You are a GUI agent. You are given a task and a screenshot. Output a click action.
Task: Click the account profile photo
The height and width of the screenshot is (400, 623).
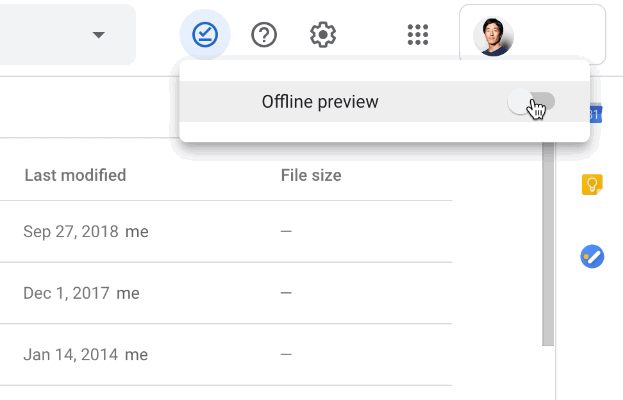(493, 37)
